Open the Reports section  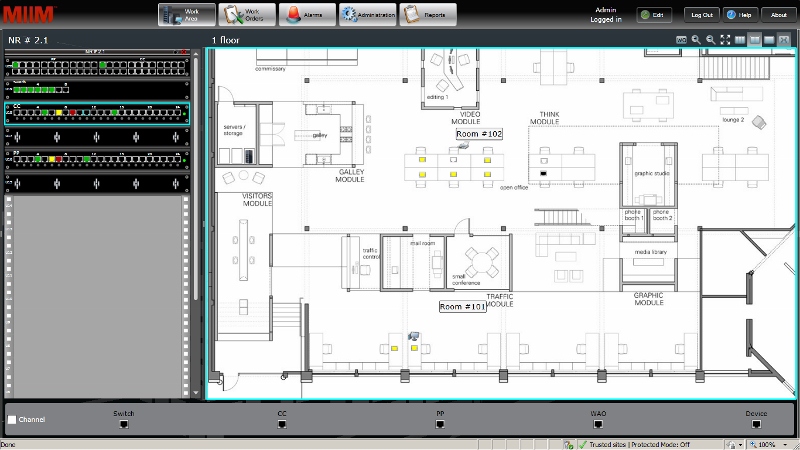428,15
